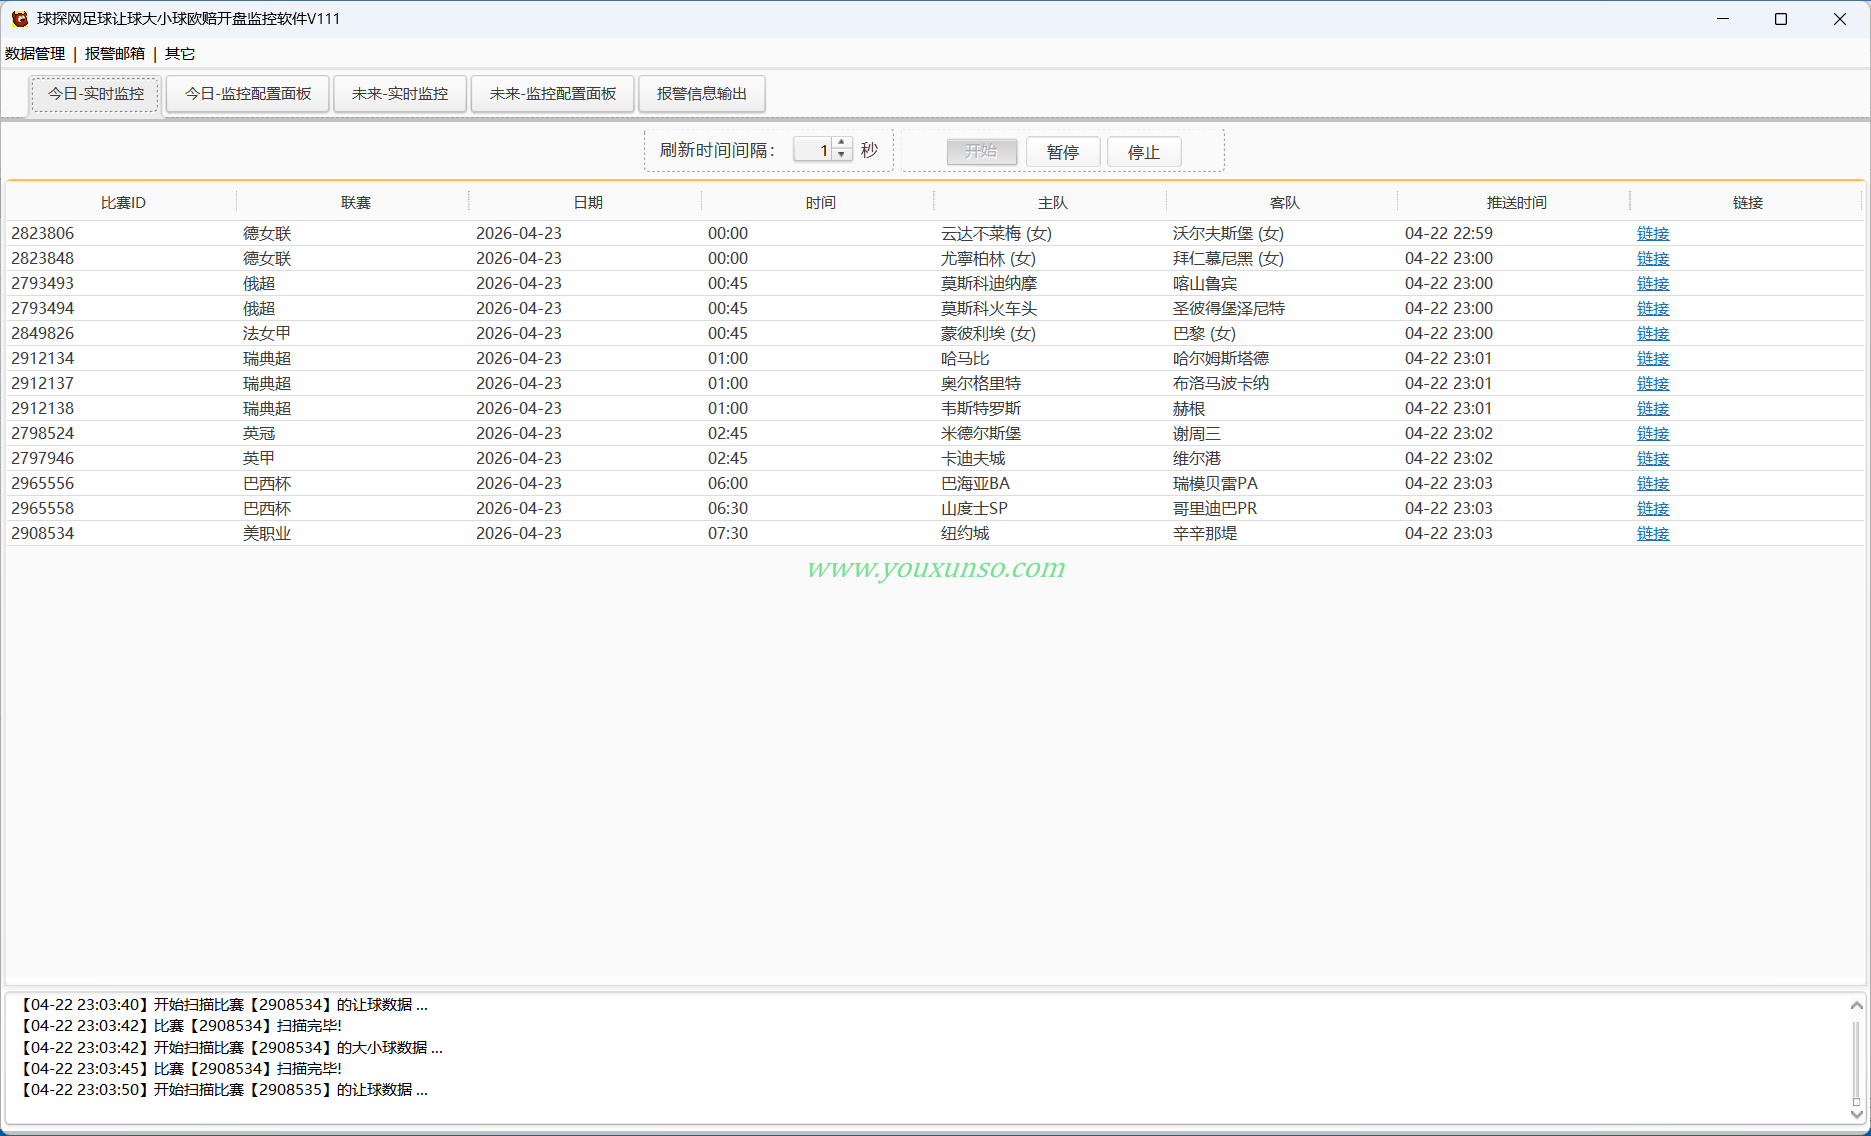Click the 开始 button

pyautogui.click(x=981, y=152)
